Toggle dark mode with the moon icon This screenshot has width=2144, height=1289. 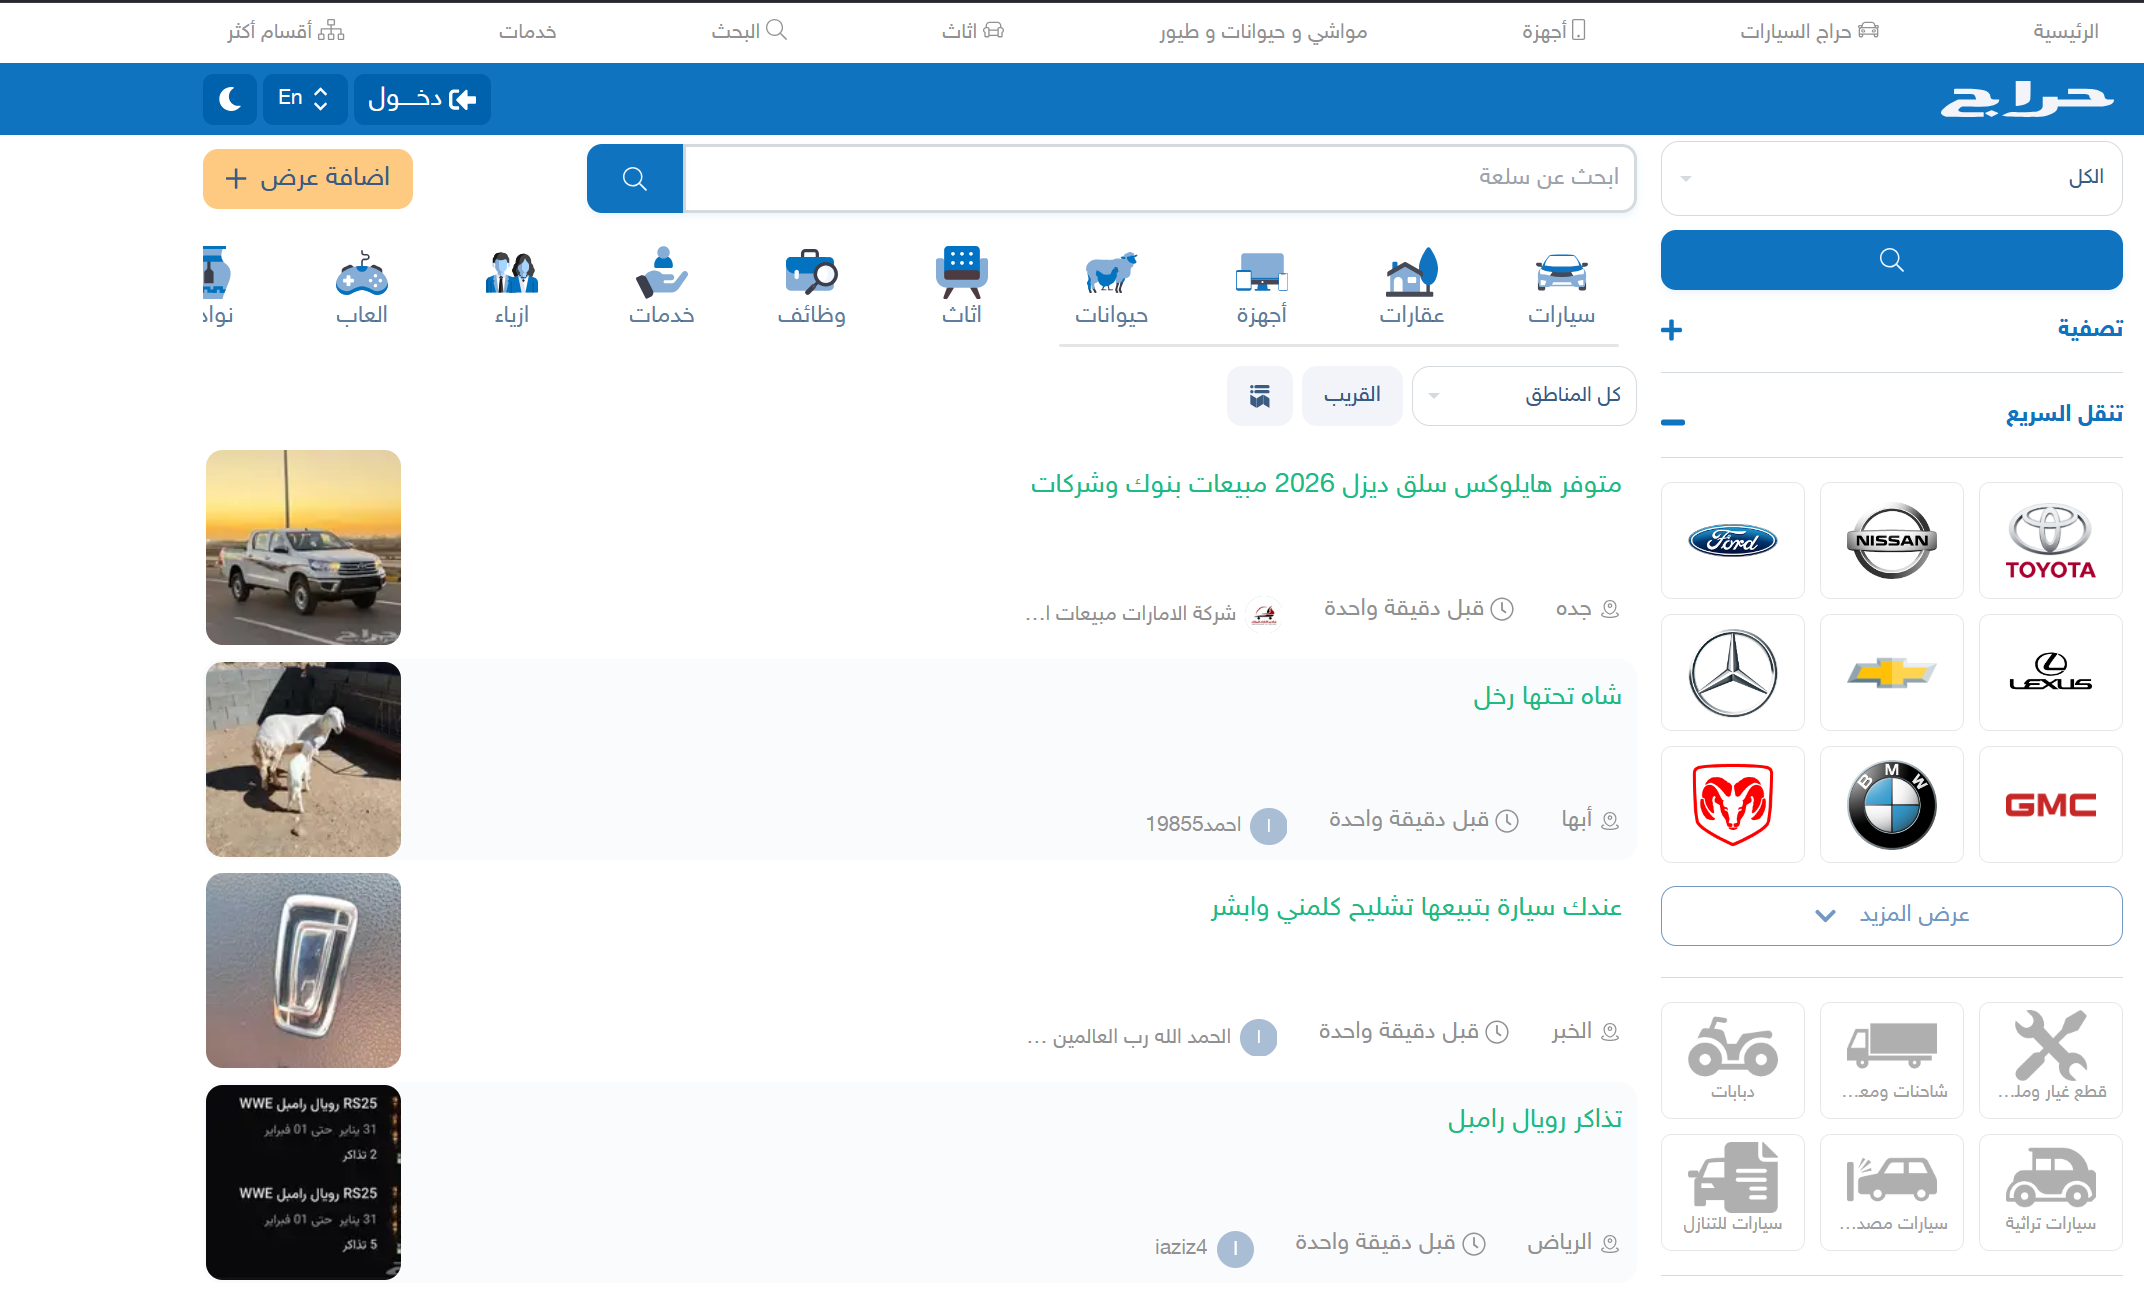[x=230, y=99]
